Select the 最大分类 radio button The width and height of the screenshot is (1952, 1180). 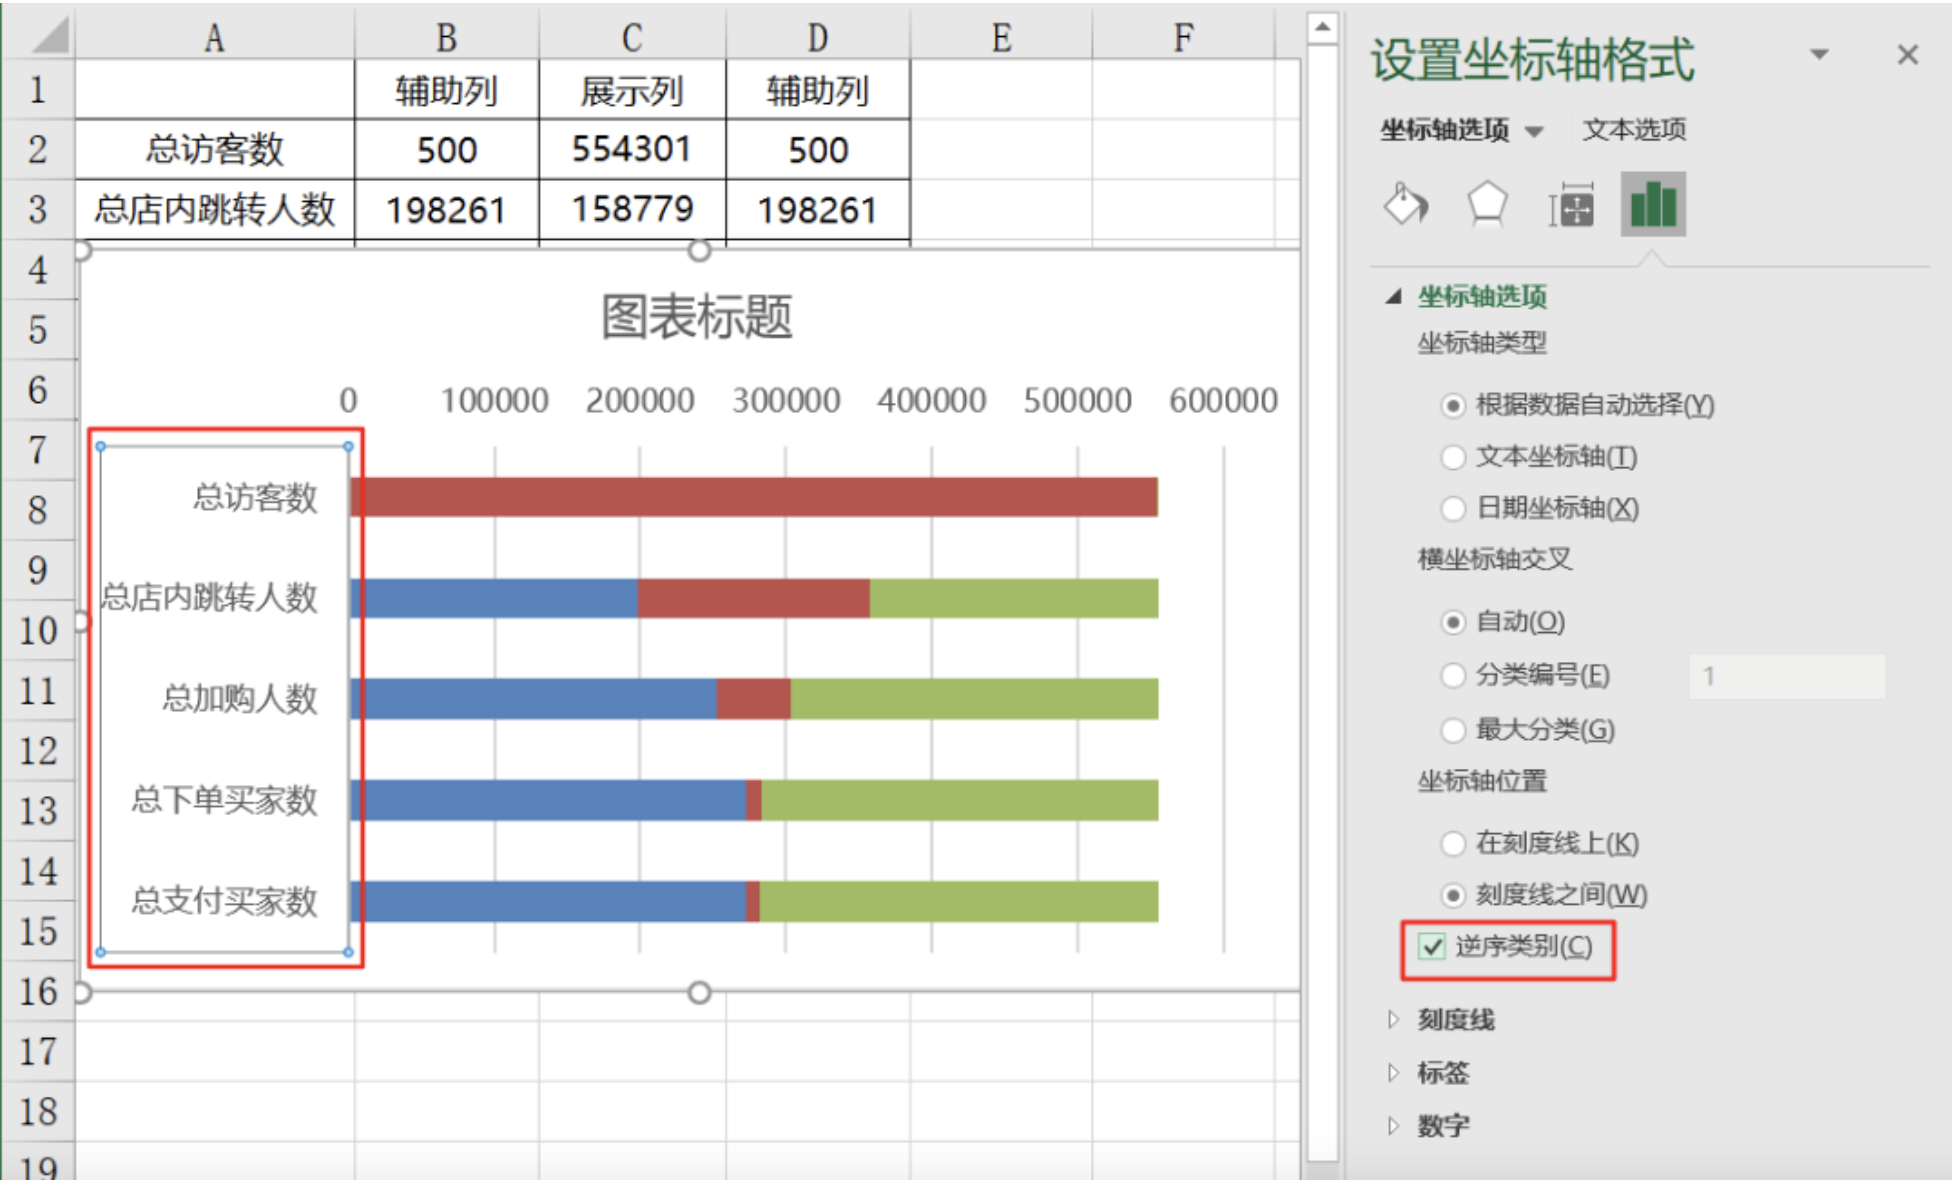point(1453,730)
